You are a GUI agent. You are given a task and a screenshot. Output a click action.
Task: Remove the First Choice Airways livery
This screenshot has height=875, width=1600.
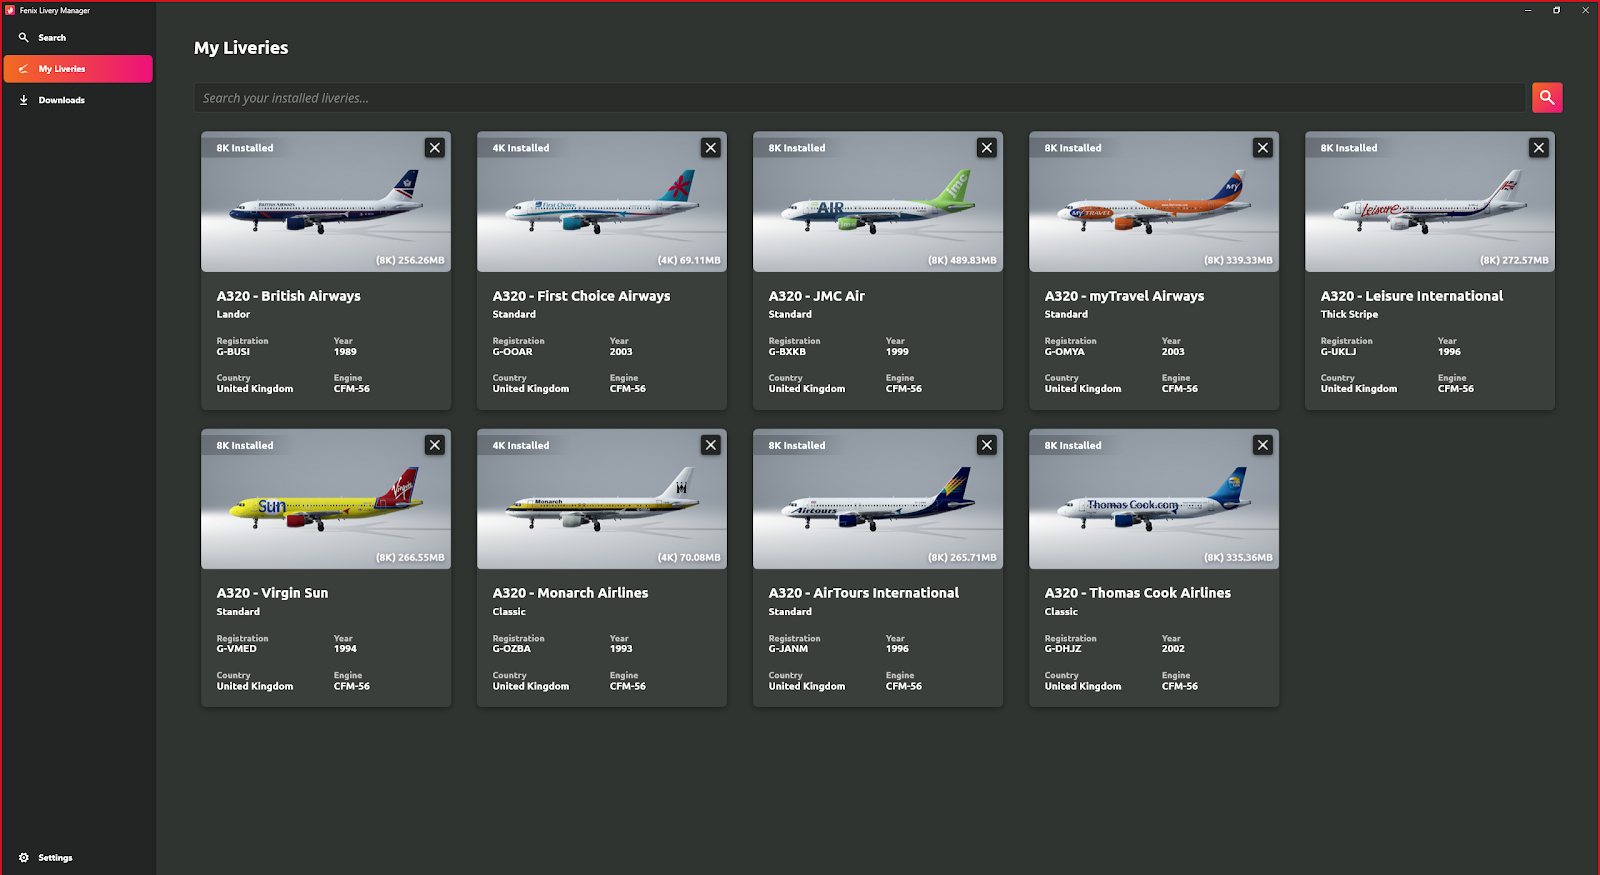pyautogui.click(x=711, y=148)
